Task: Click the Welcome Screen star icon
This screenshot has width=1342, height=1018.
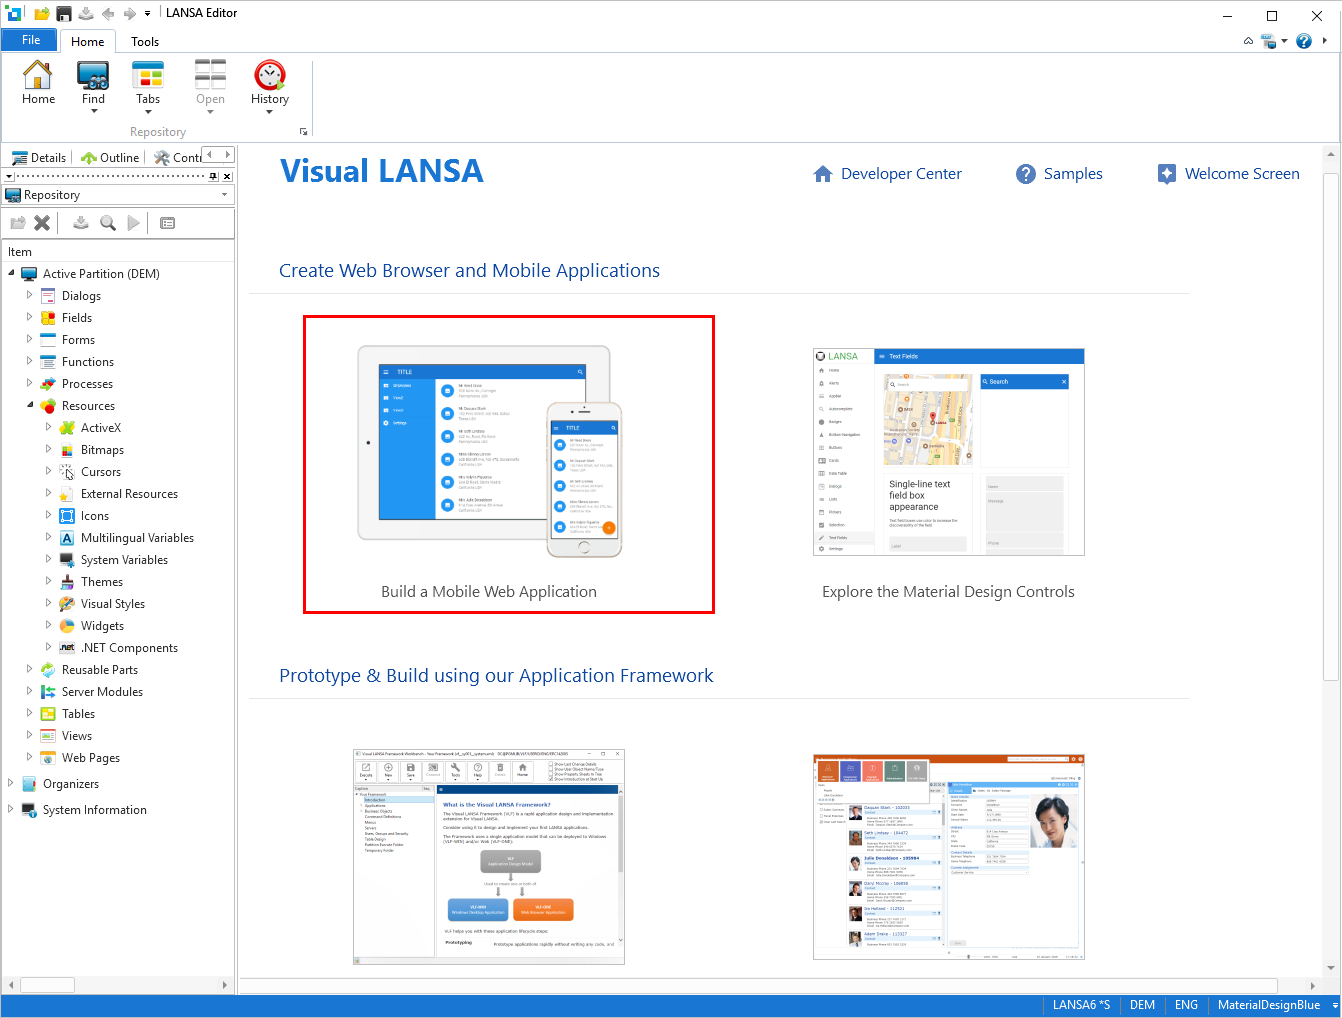Action: [1167, 174]
